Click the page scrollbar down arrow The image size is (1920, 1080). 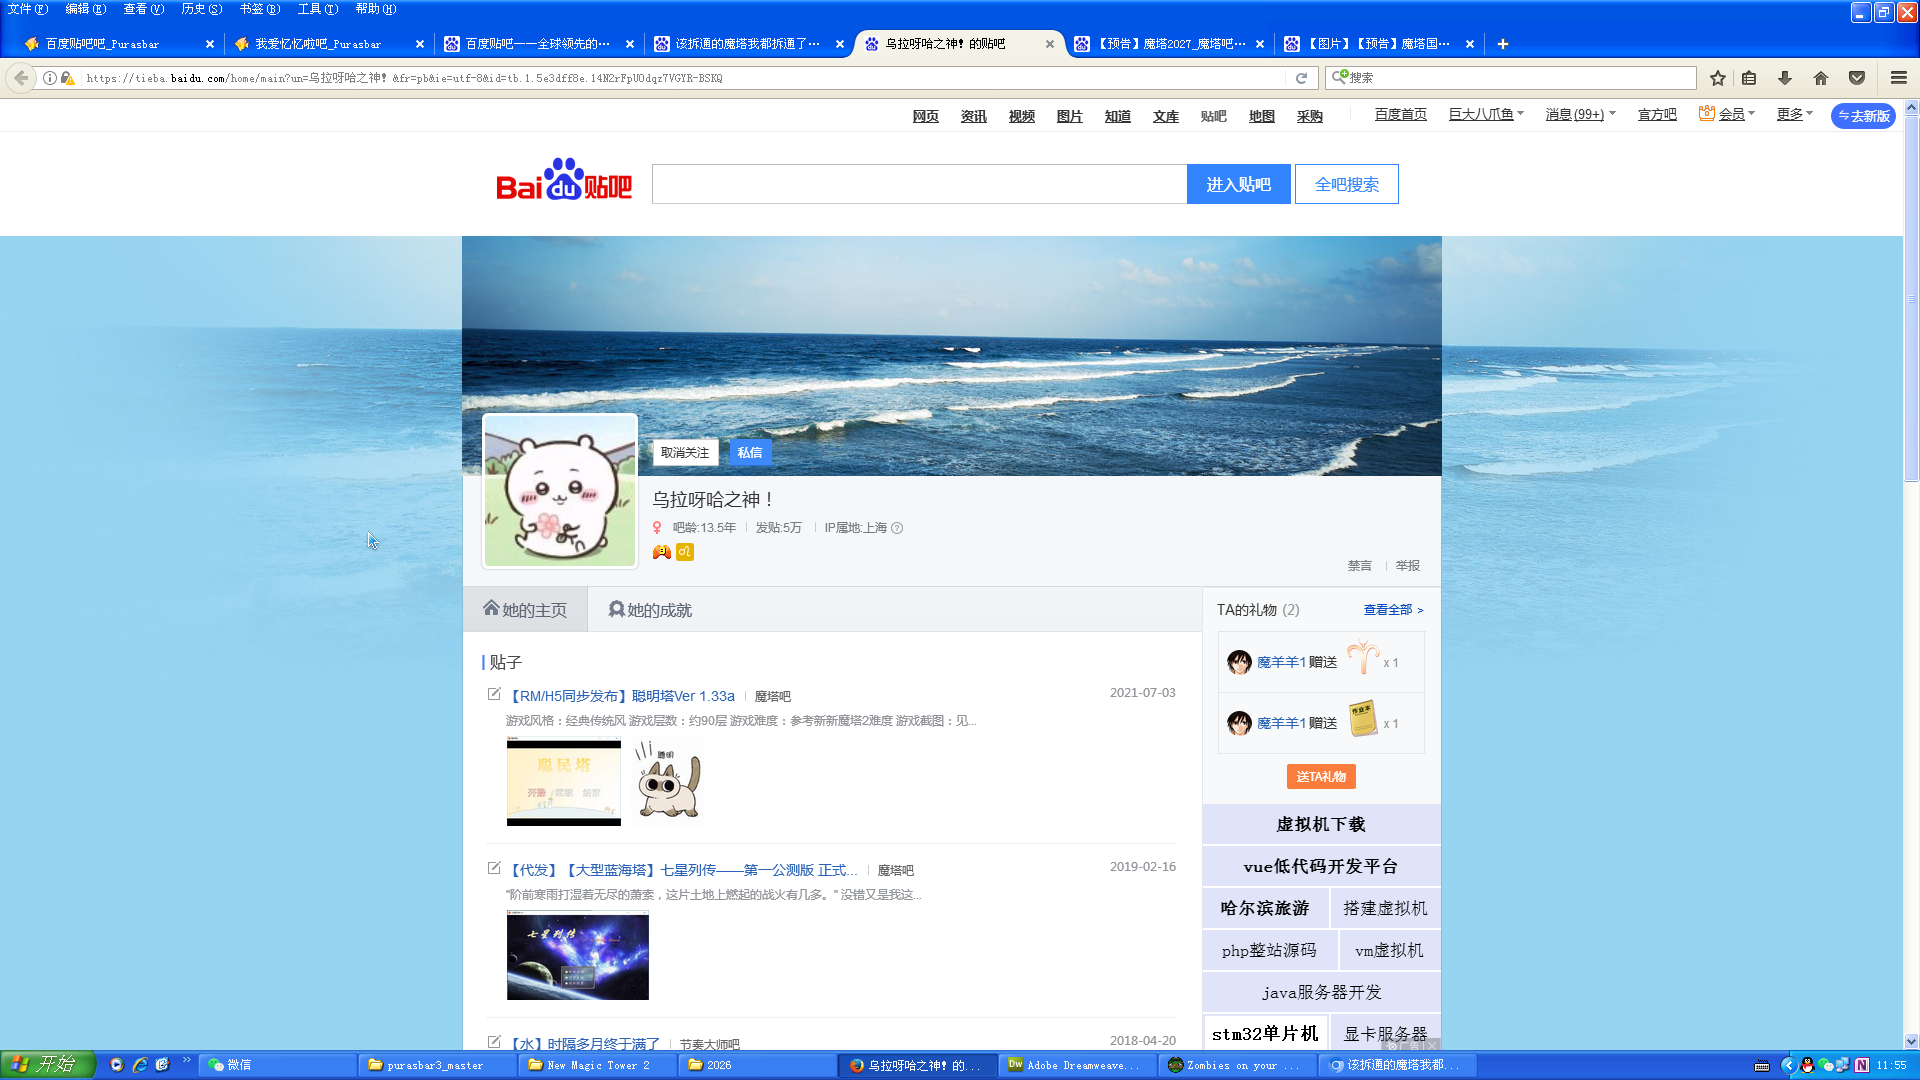pos(1911,1041)
